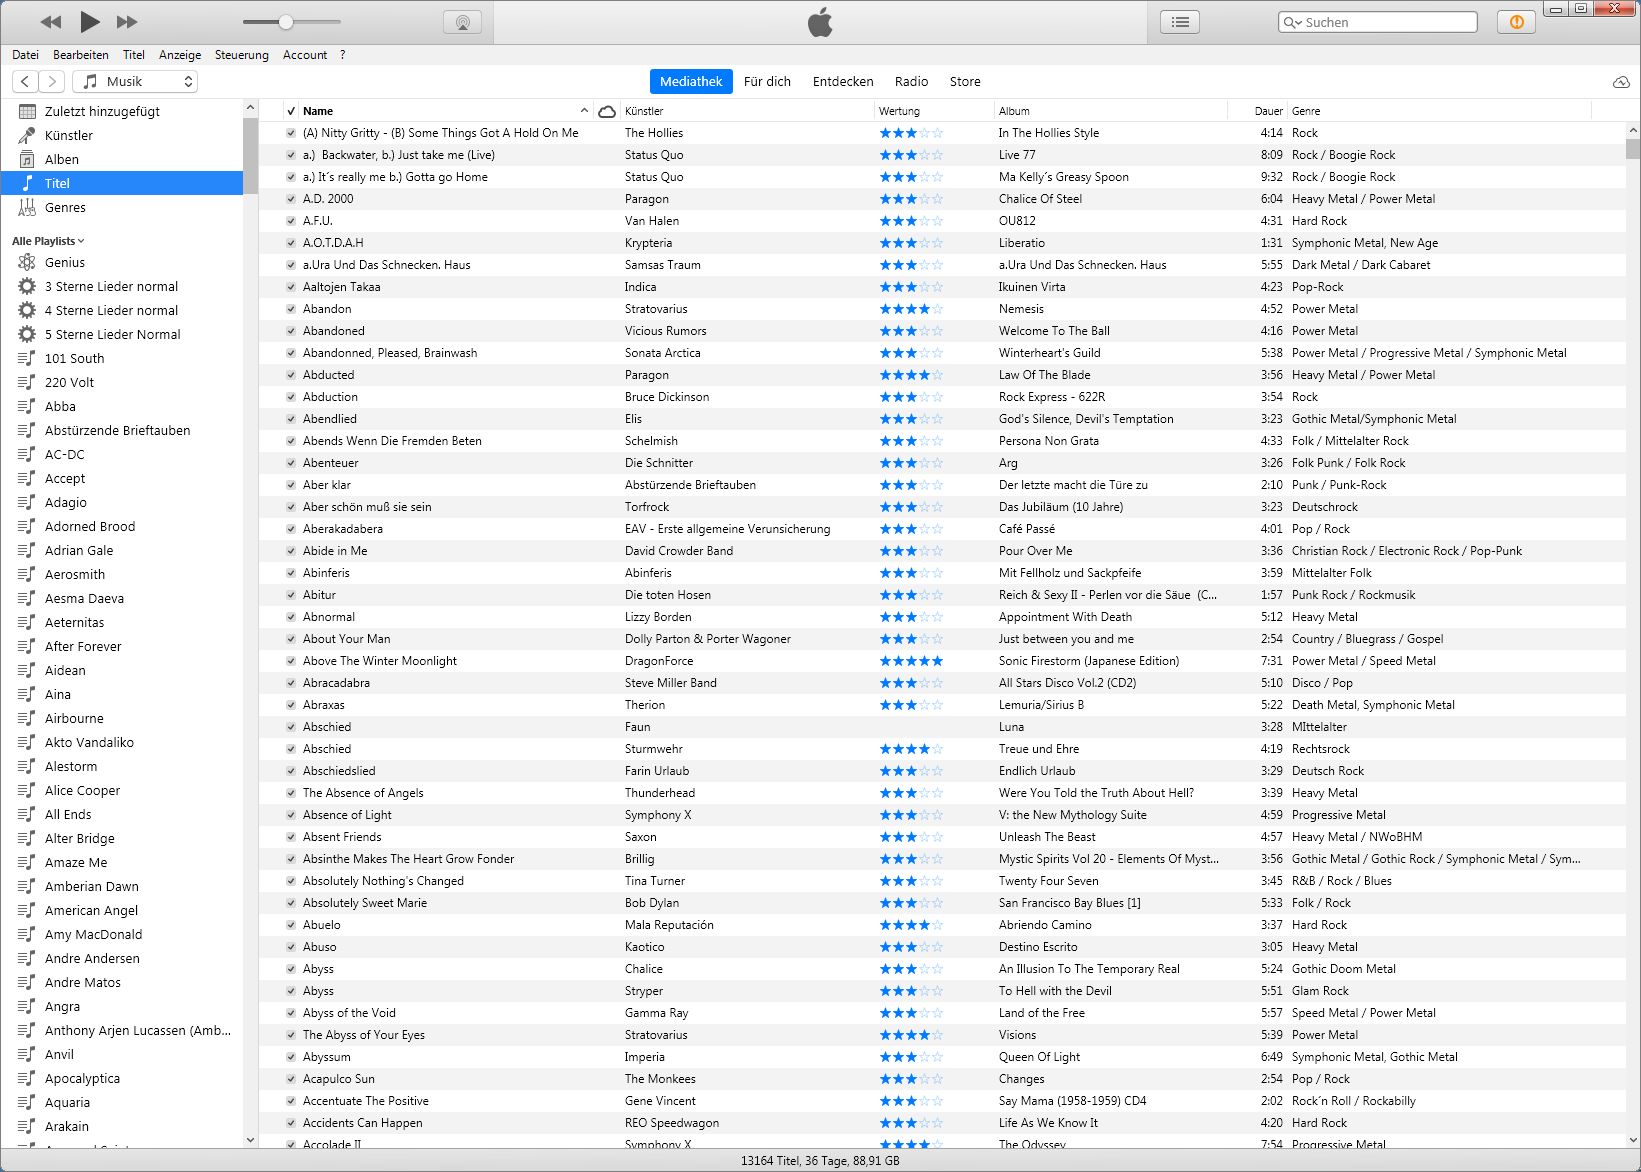Toggle checkbox for Above The Winter Moonlight
The width and height of the screenshot is (1641, 1172).
tap(291, 661)
